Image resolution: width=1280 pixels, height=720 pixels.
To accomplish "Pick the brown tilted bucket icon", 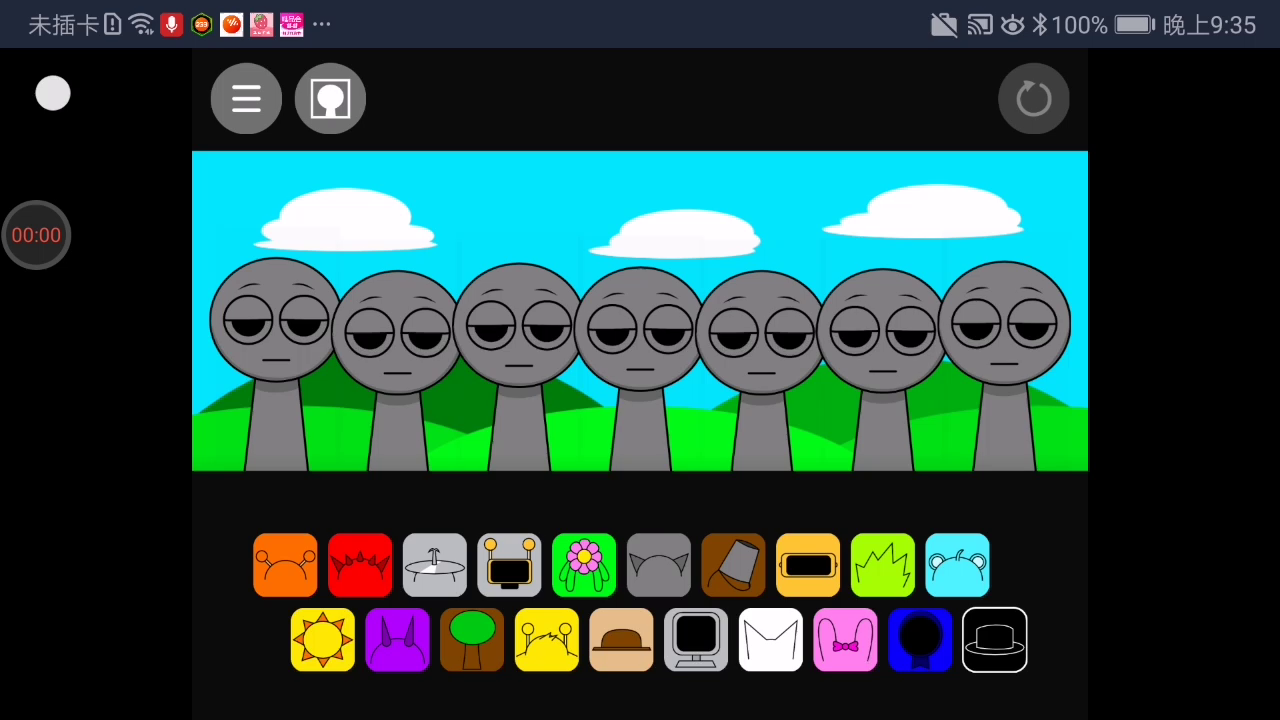I will (733, 565).
